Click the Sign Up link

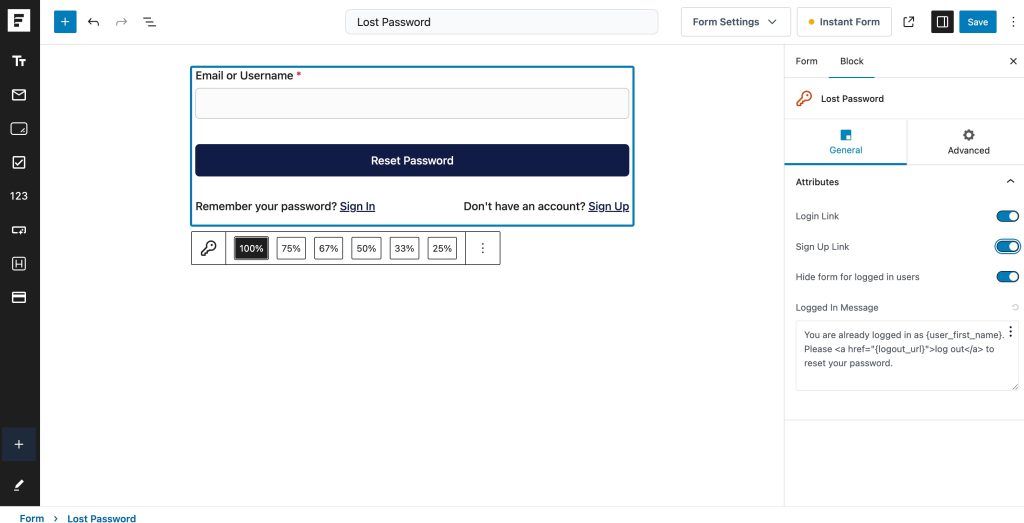point(609,206)
